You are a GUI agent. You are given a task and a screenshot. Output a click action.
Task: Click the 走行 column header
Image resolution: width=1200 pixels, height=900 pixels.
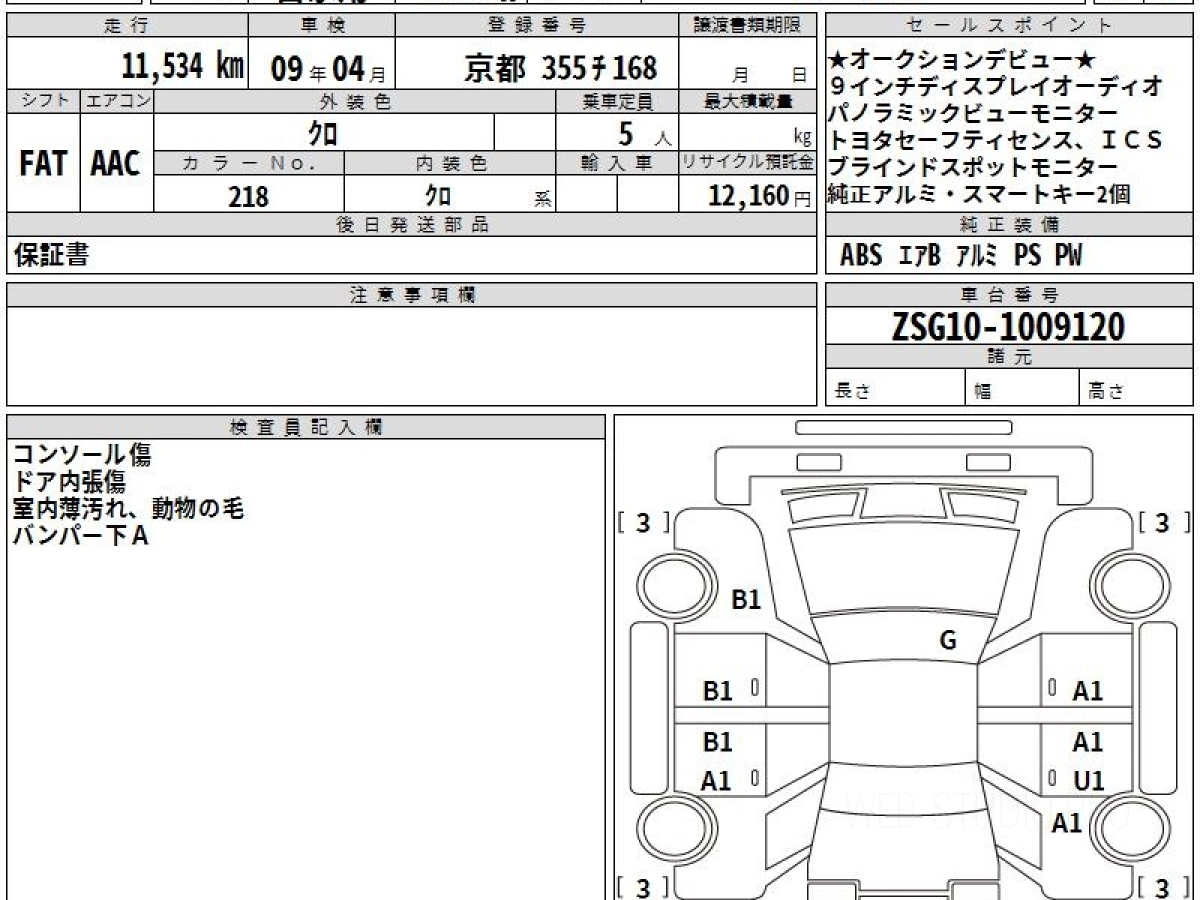click(126, 26)
